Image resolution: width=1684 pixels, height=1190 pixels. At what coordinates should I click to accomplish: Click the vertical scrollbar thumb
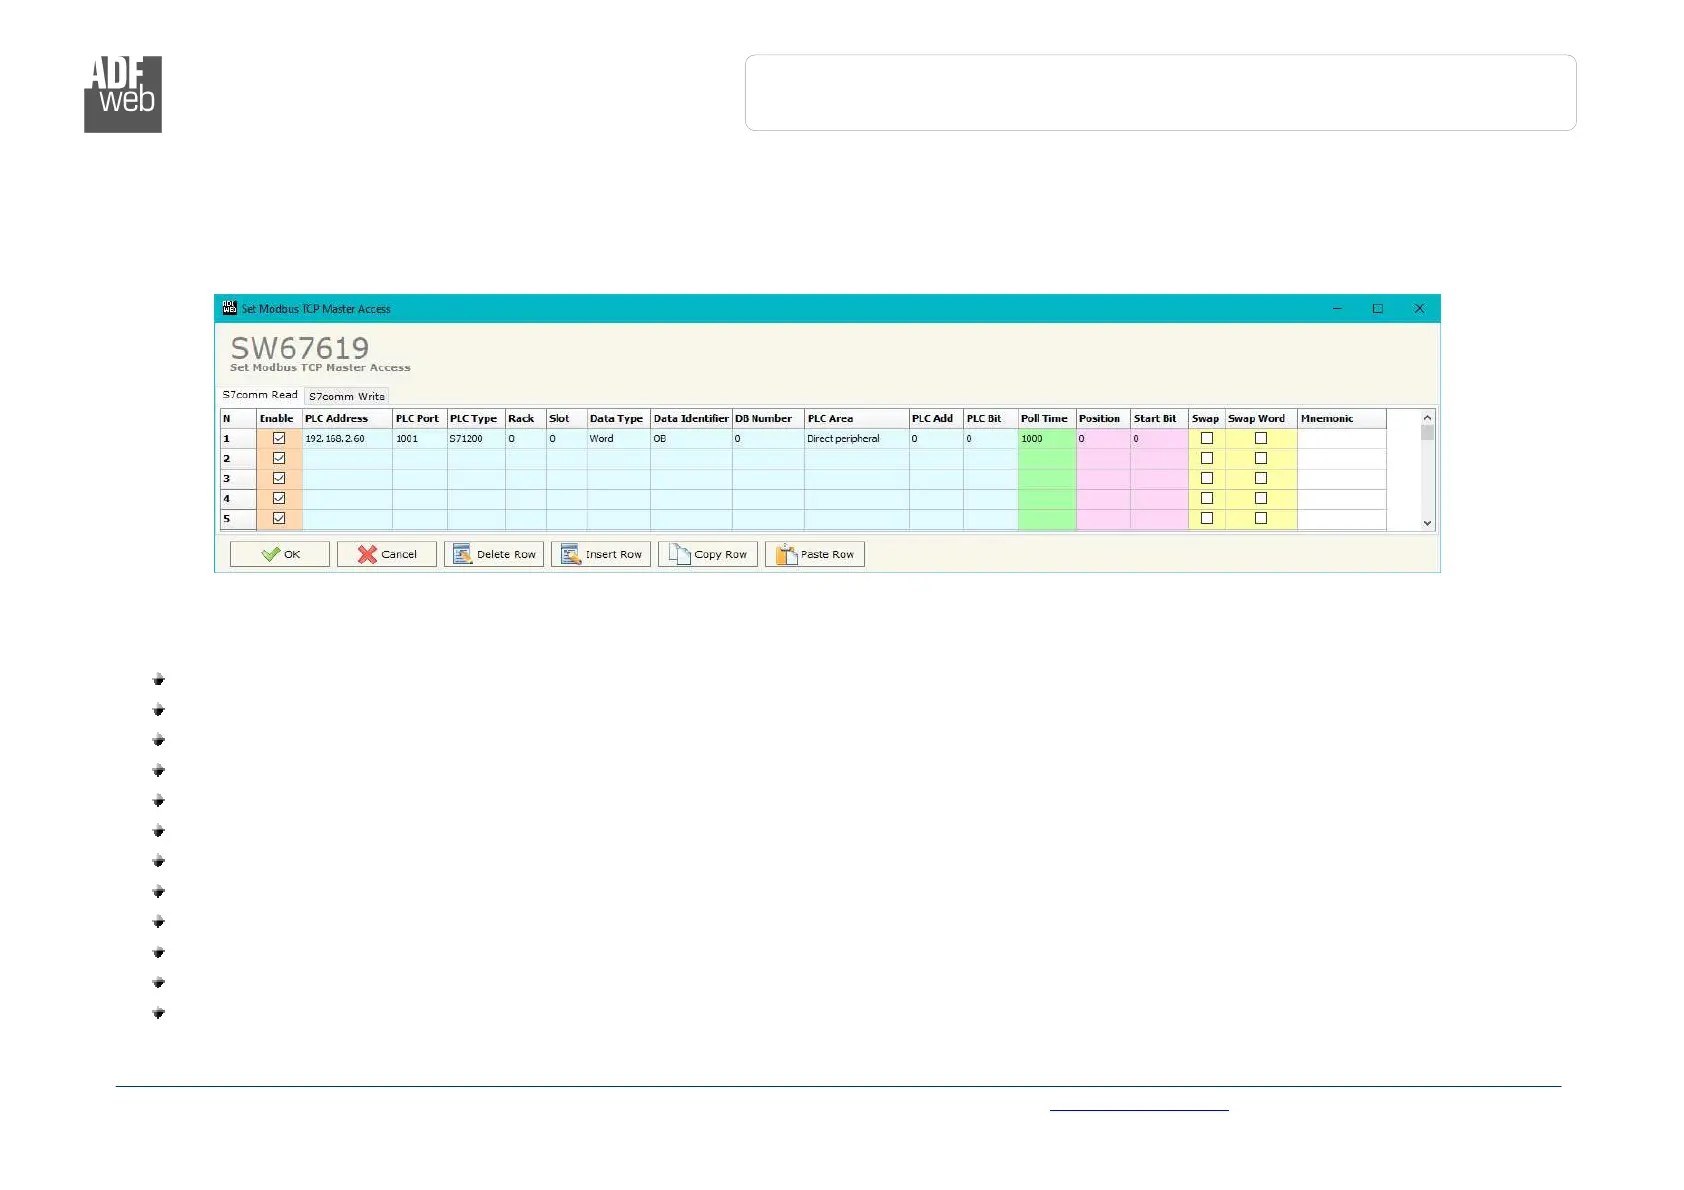(1427, 433)
